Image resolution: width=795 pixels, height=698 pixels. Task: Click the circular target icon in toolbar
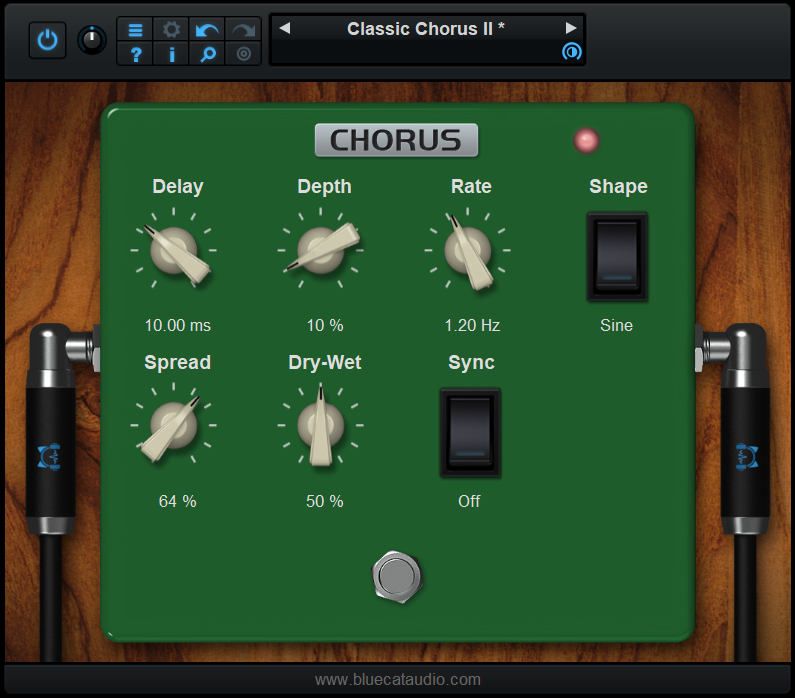243,54
